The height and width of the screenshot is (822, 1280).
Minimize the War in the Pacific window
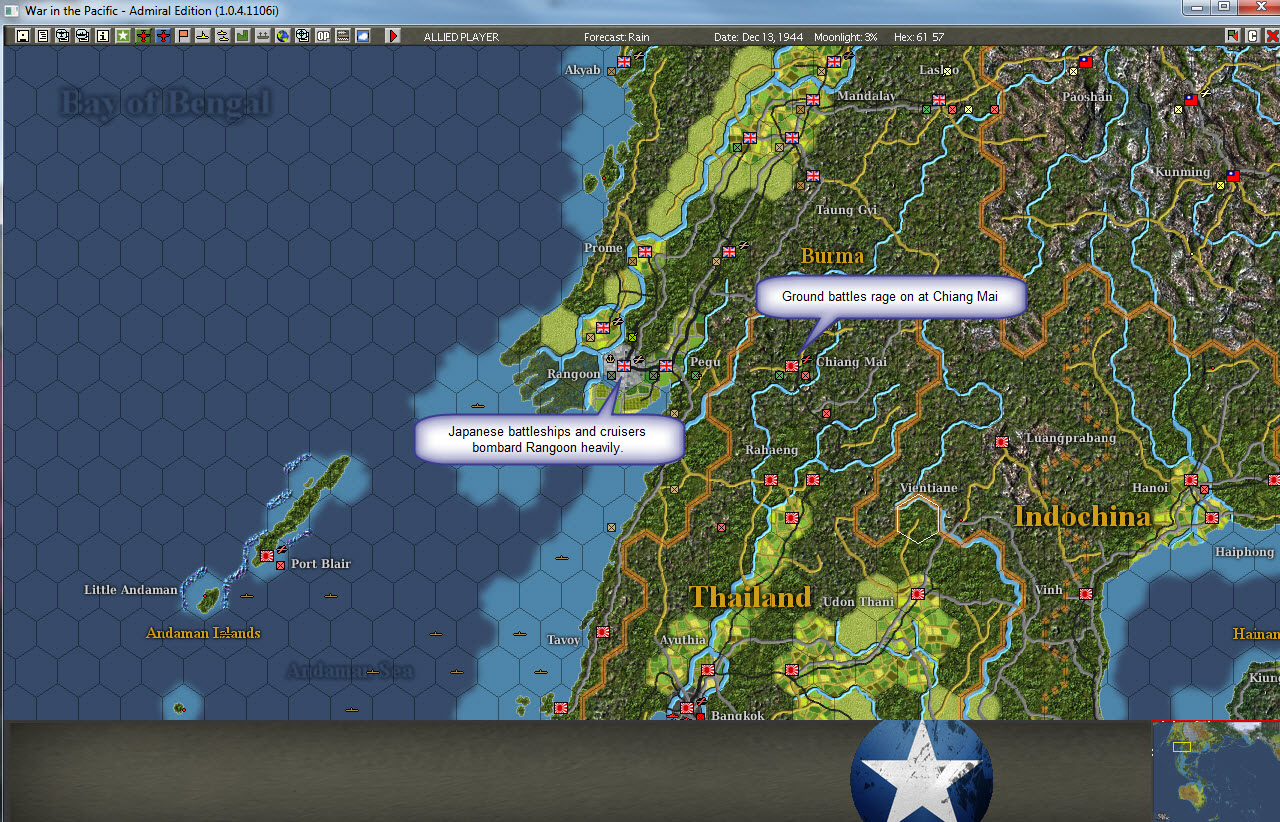pos(1195,6)
